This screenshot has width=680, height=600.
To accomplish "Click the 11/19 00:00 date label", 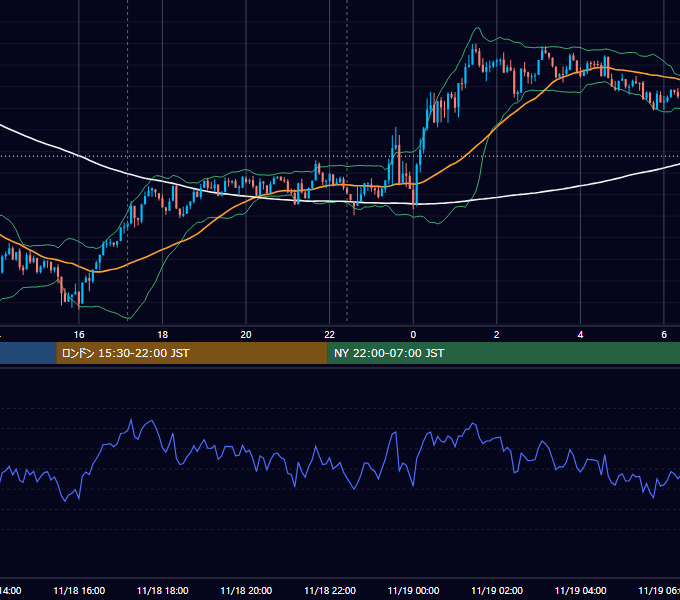I will pos(413,590).
